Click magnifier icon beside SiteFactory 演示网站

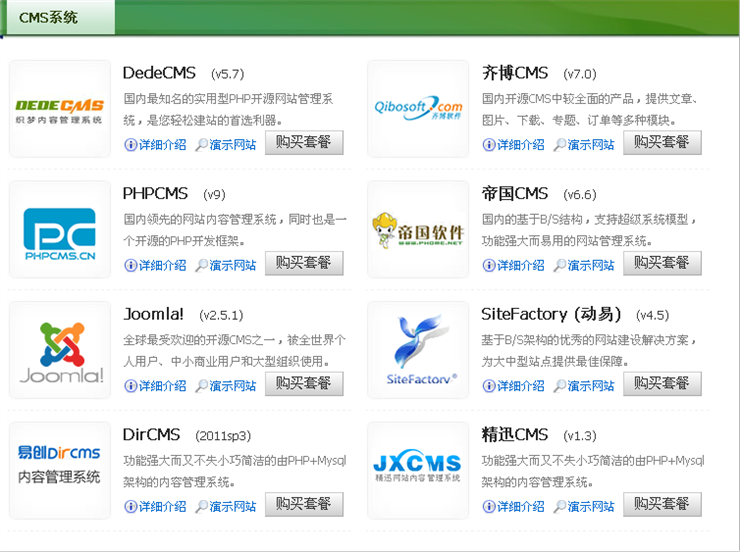pos(560,386)
